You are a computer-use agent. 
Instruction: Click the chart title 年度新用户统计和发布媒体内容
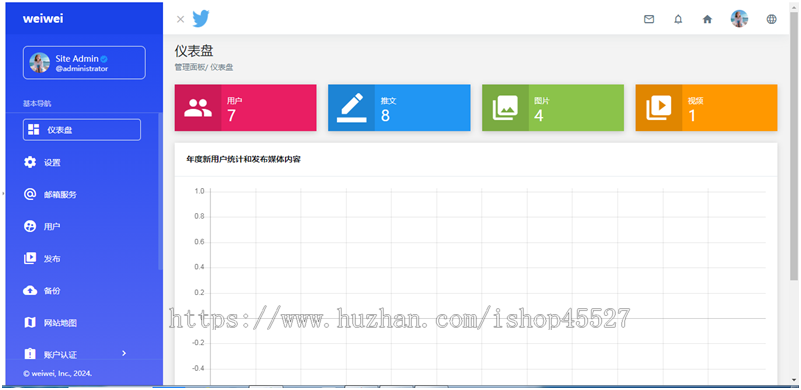tap(244, 159)
